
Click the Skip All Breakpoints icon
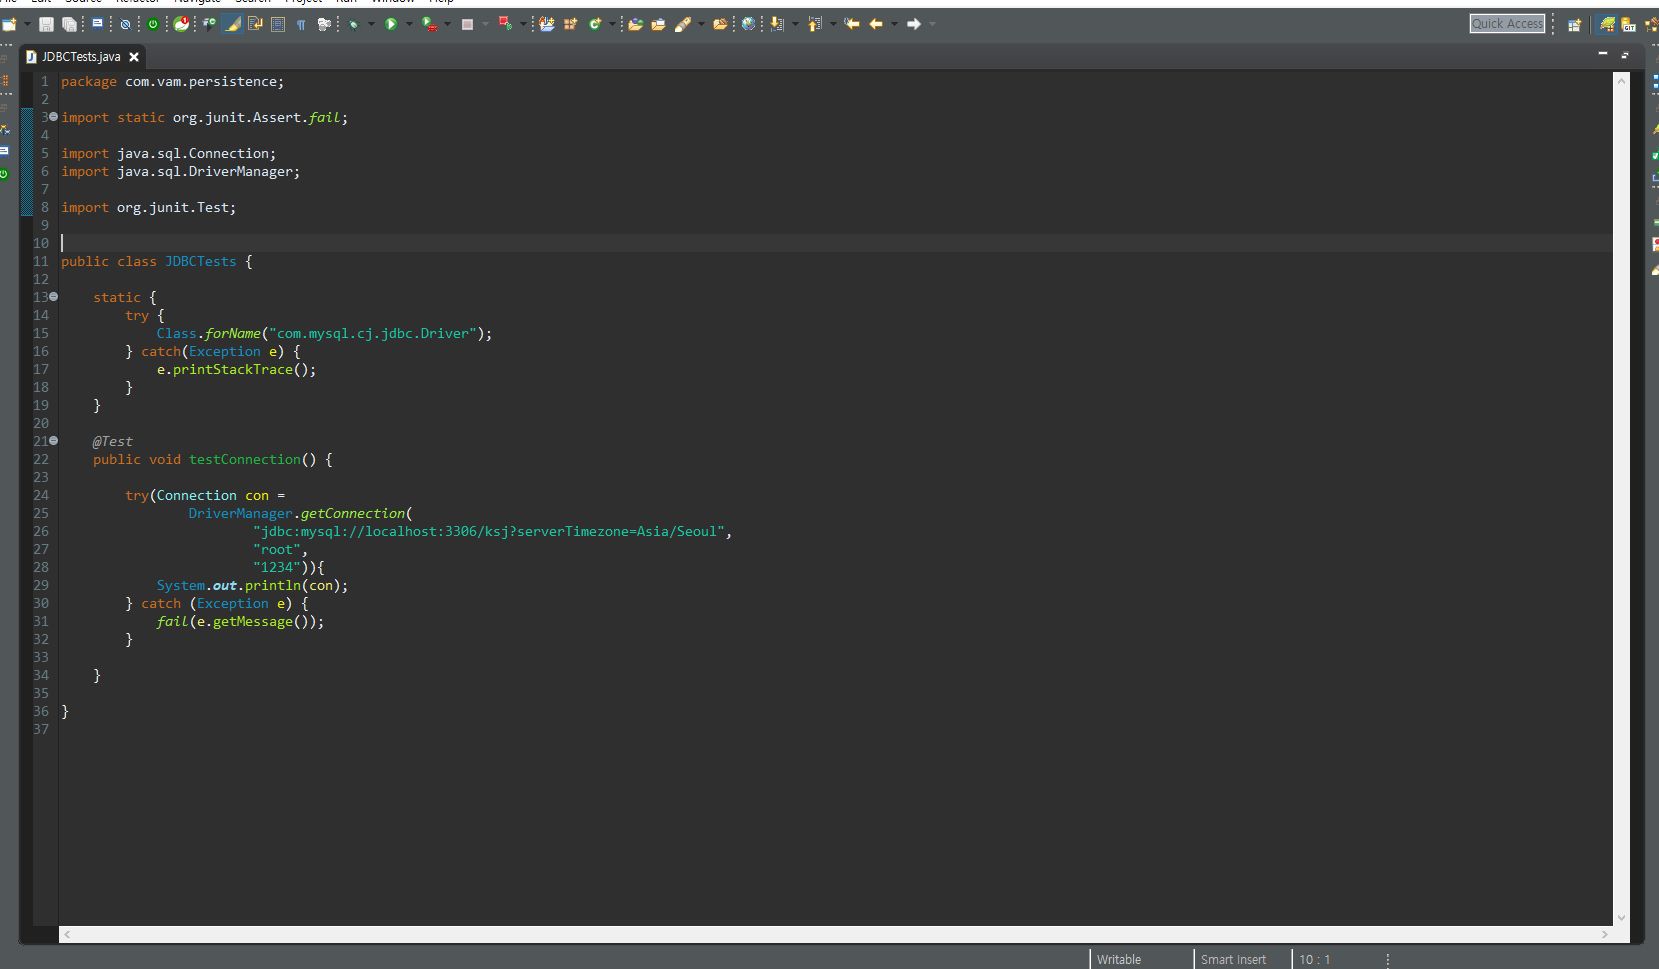pos(125,24)
